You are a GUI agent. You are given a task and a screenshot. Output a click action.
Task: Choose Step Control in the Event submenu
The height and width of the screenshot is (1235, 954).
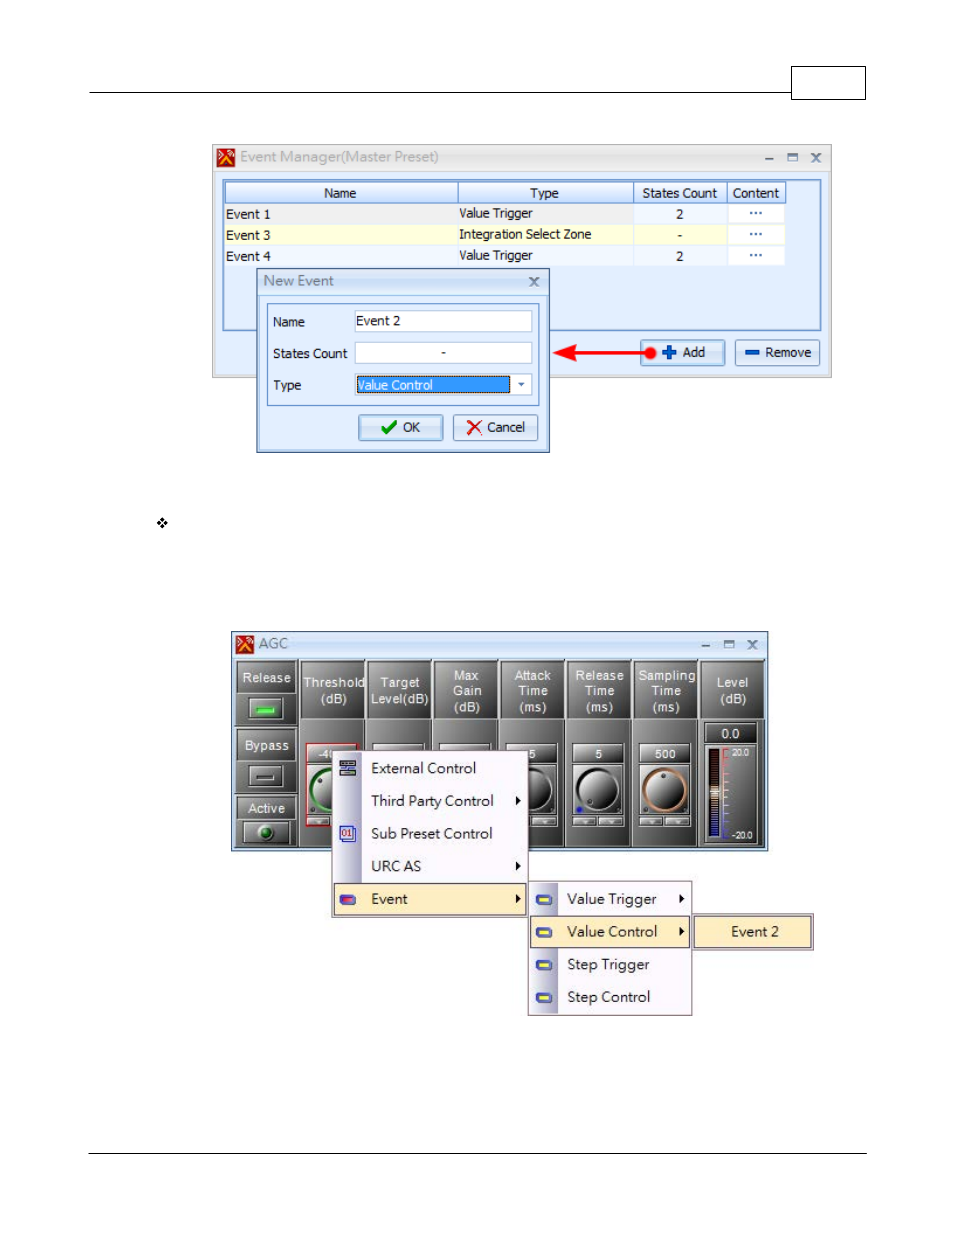coord(610,997)
